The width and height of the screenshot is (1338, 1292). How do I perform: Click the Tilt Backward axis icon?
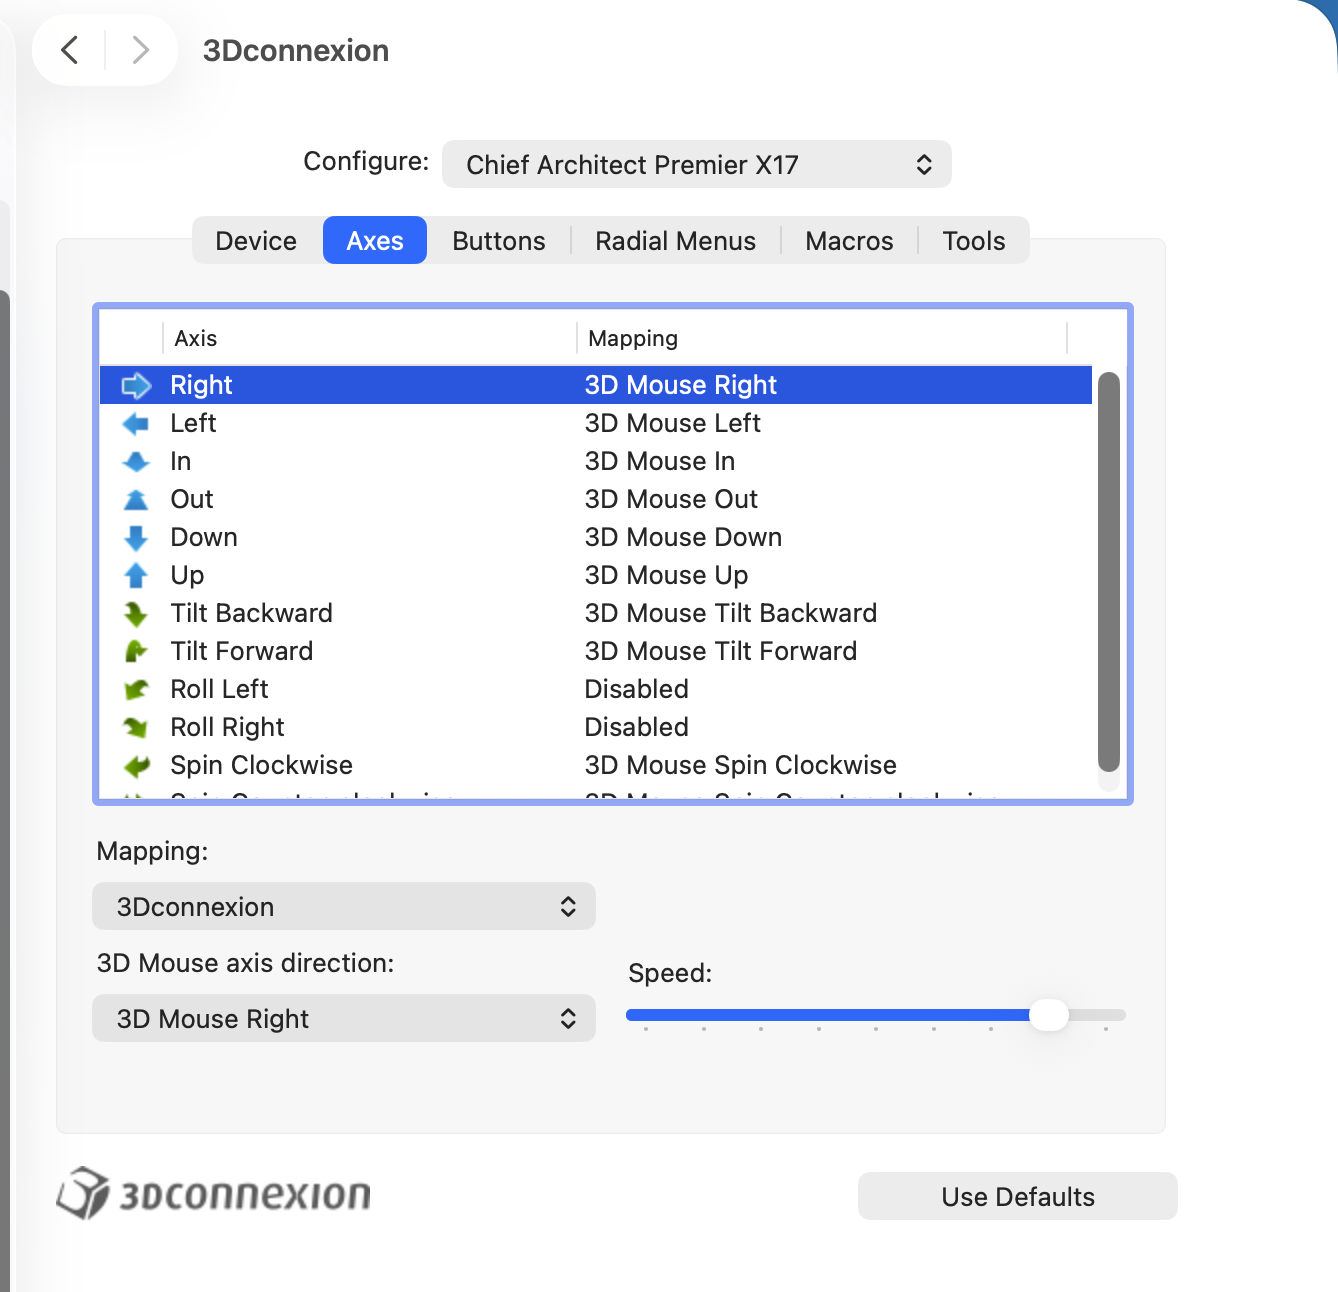point(136,614)
